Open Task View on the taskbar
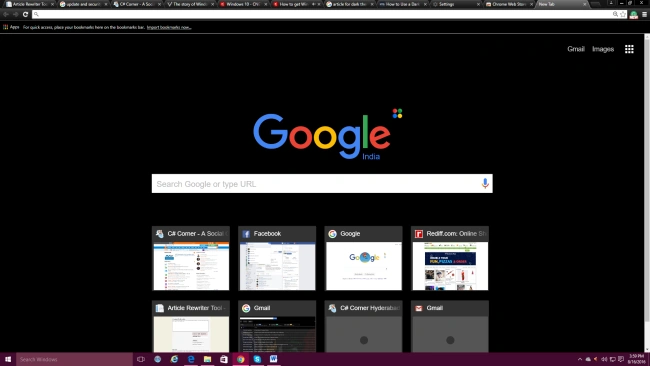650x366 pixels. coord(141,359)
